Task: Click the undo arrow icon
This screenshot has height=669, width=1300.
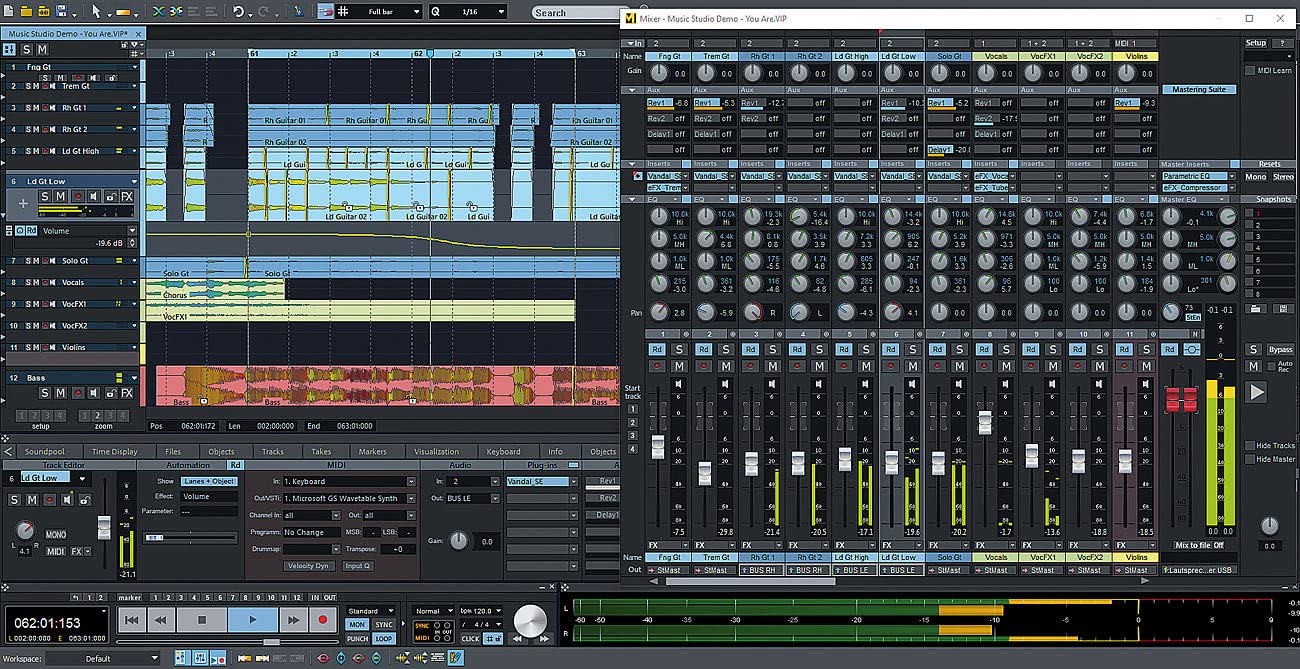Action: click(239, 11)
